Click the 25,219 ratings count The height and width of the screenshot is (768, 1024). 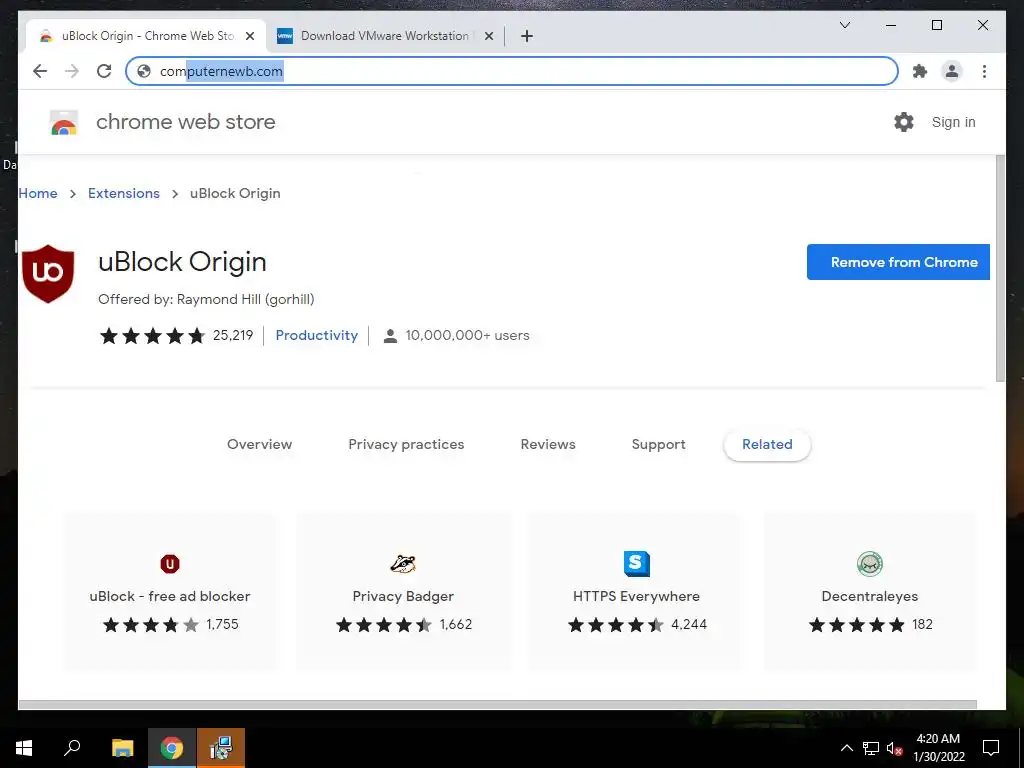(x=233, y=335)
